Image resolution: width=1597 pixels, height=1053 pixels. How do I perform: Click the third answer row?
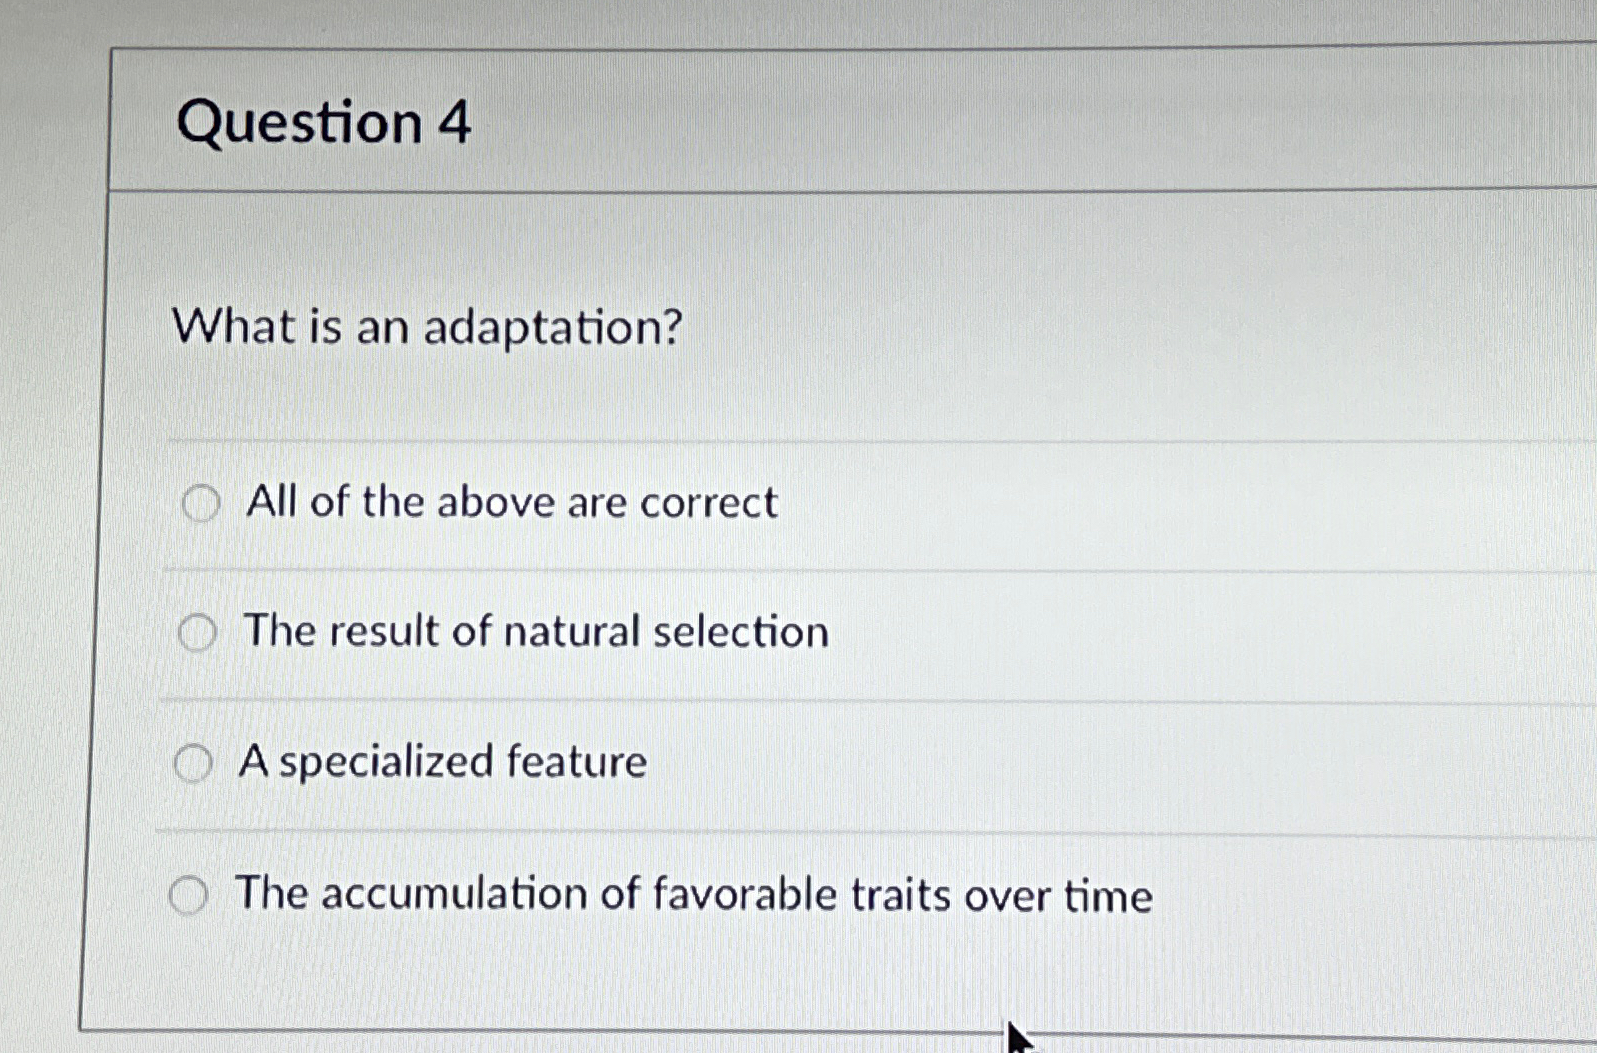coord(700,763)
